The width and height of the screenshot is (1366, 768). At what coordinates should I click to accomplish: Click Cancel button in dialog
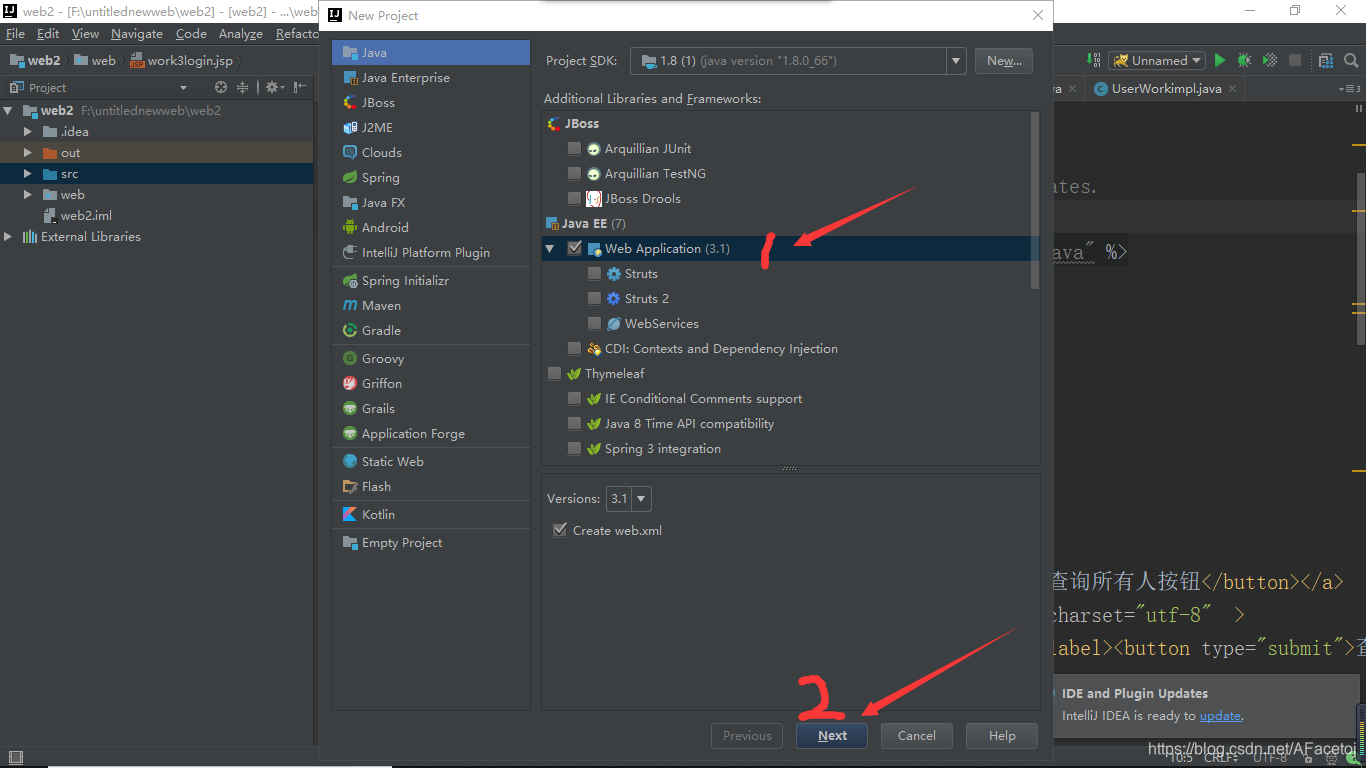pos(917,735)
